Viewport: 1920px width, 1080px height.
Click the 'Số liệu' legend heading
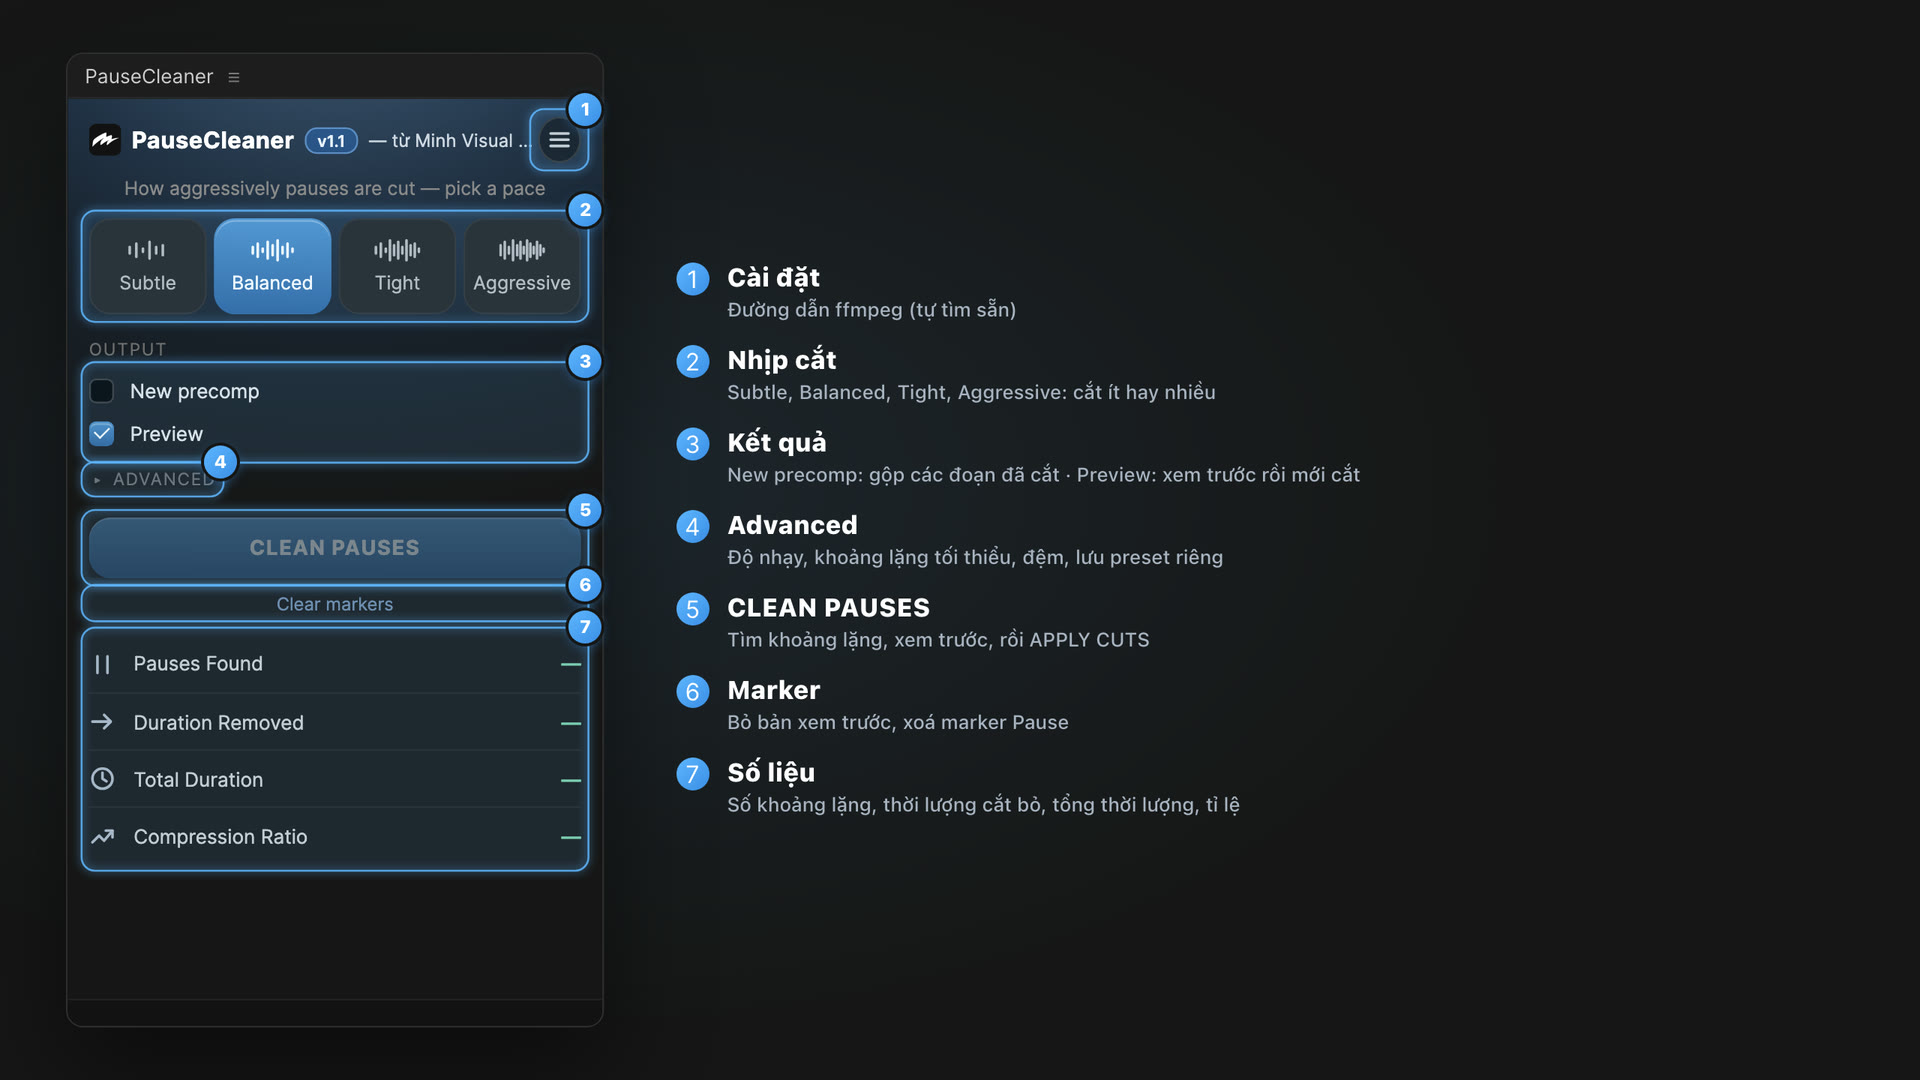point(771,772)
